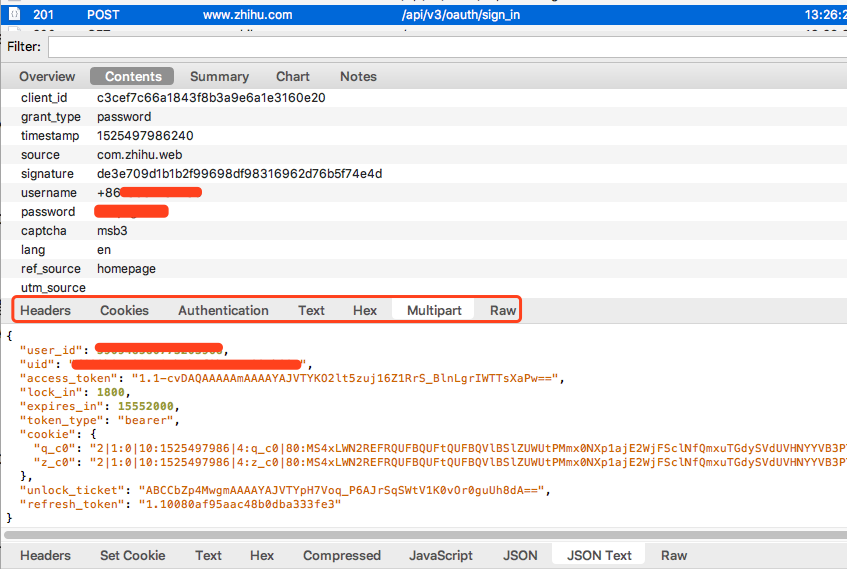Open request Cookies tab
The height and width of the screenshot is (569, 847).
coord(124,311)
